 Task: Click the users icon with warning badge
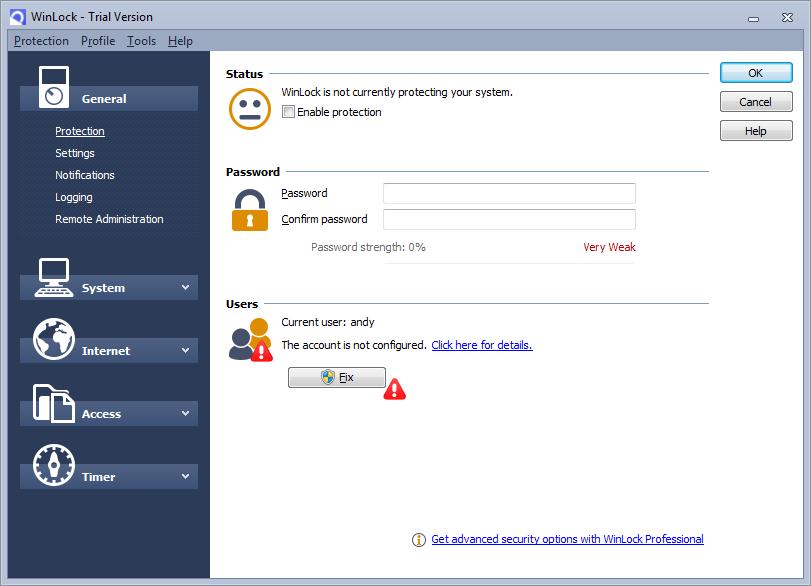(x=250, y=339)
